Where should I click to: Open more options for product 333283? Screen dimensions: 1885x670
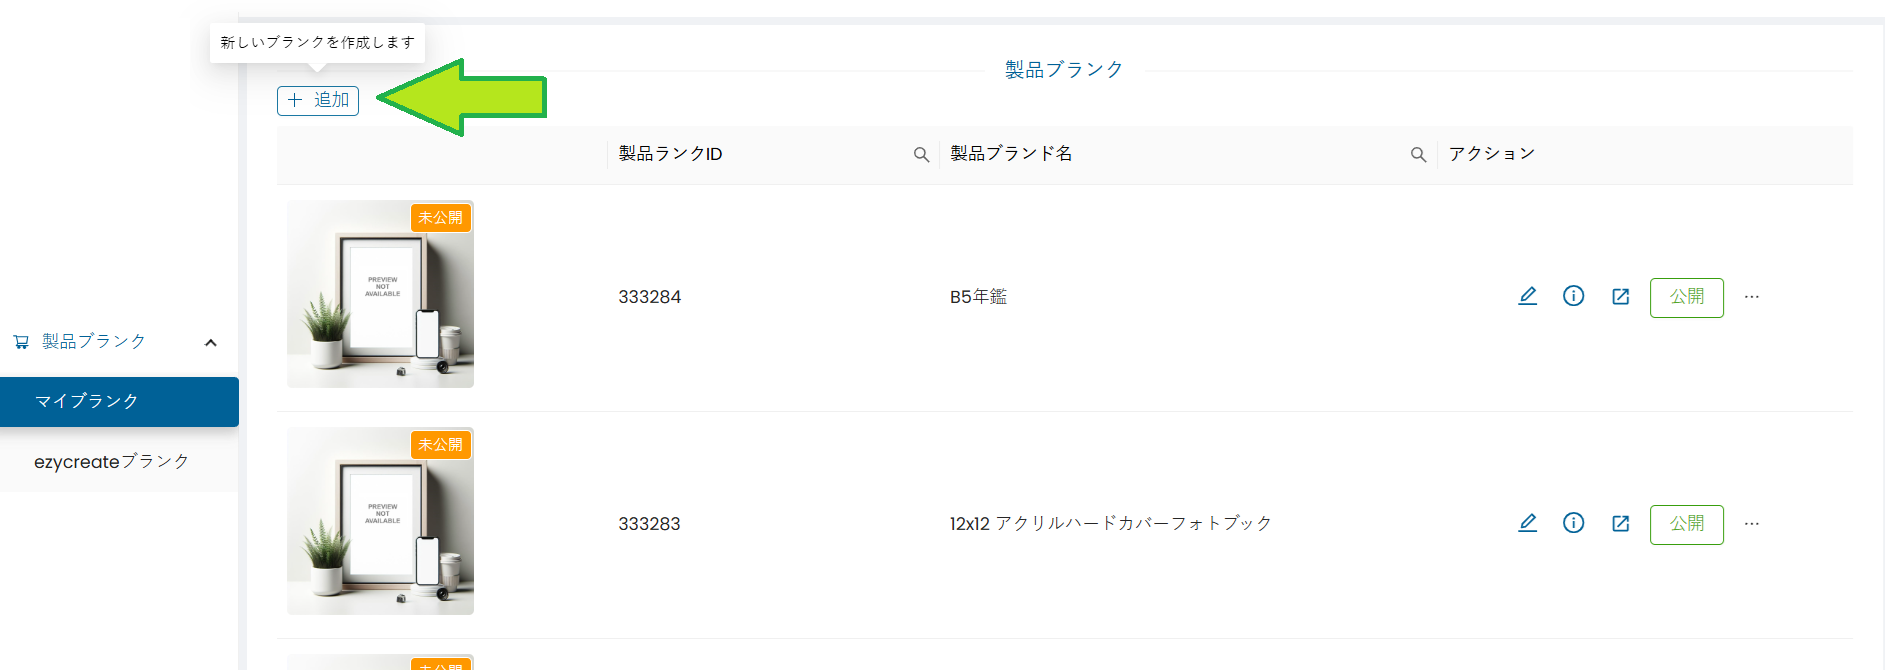[1751, 524]
